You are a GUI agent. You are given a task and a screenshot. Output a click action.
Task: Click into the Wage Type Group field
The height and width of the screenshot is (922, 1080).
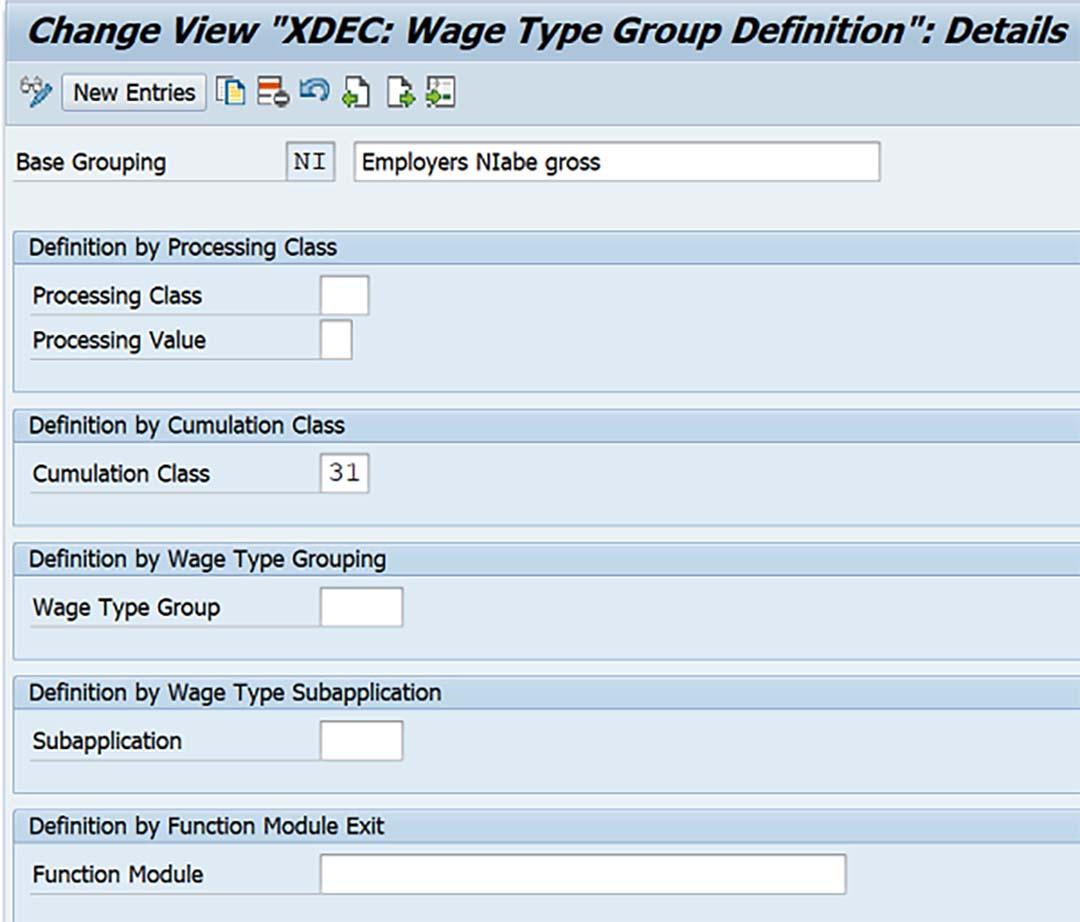pos(362,607)
